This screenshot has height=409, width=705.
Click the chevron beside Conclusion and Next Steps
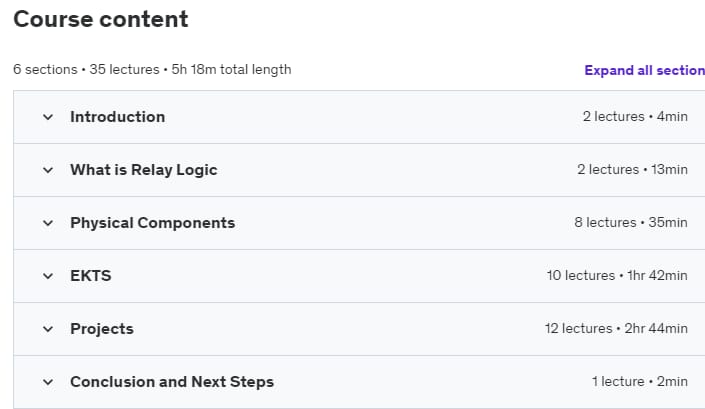[47, 382]
